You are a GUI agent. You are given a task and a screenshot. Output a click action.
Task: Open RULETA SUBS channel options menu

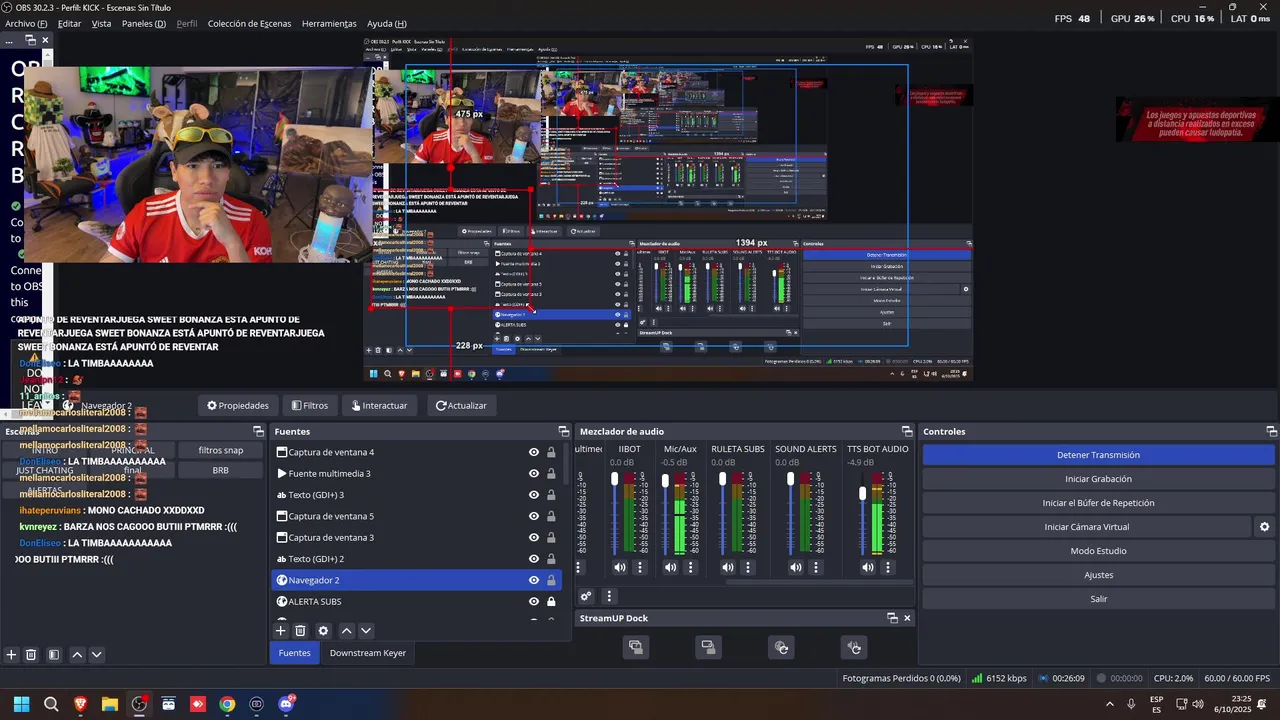coord(748,567)
